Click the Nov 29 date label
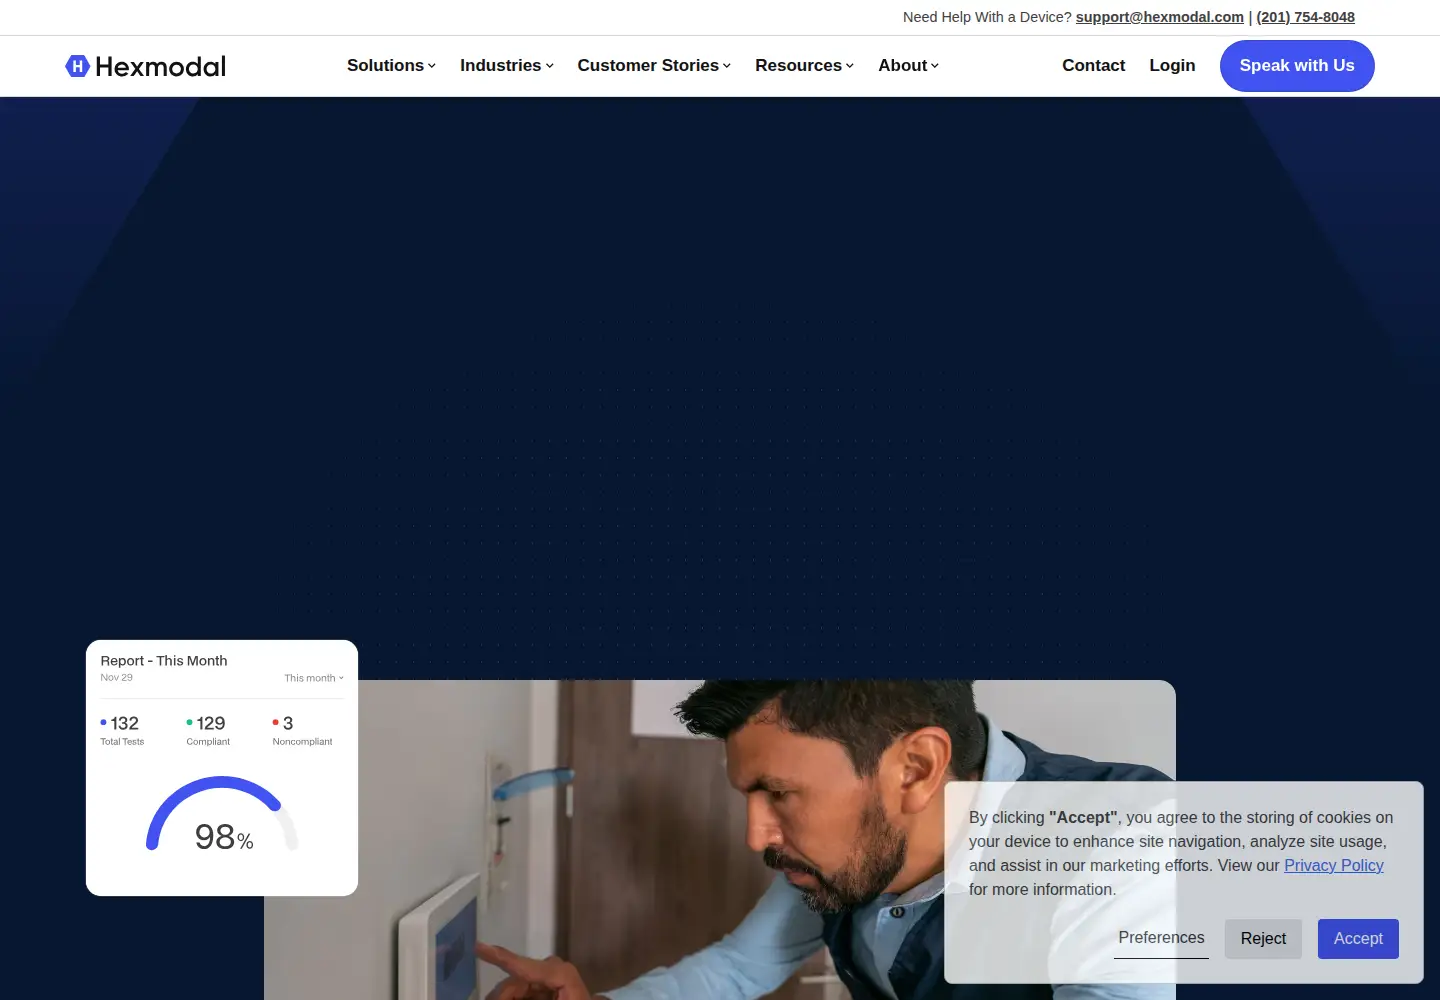Screen dimensions: 1440x1000 116,678
